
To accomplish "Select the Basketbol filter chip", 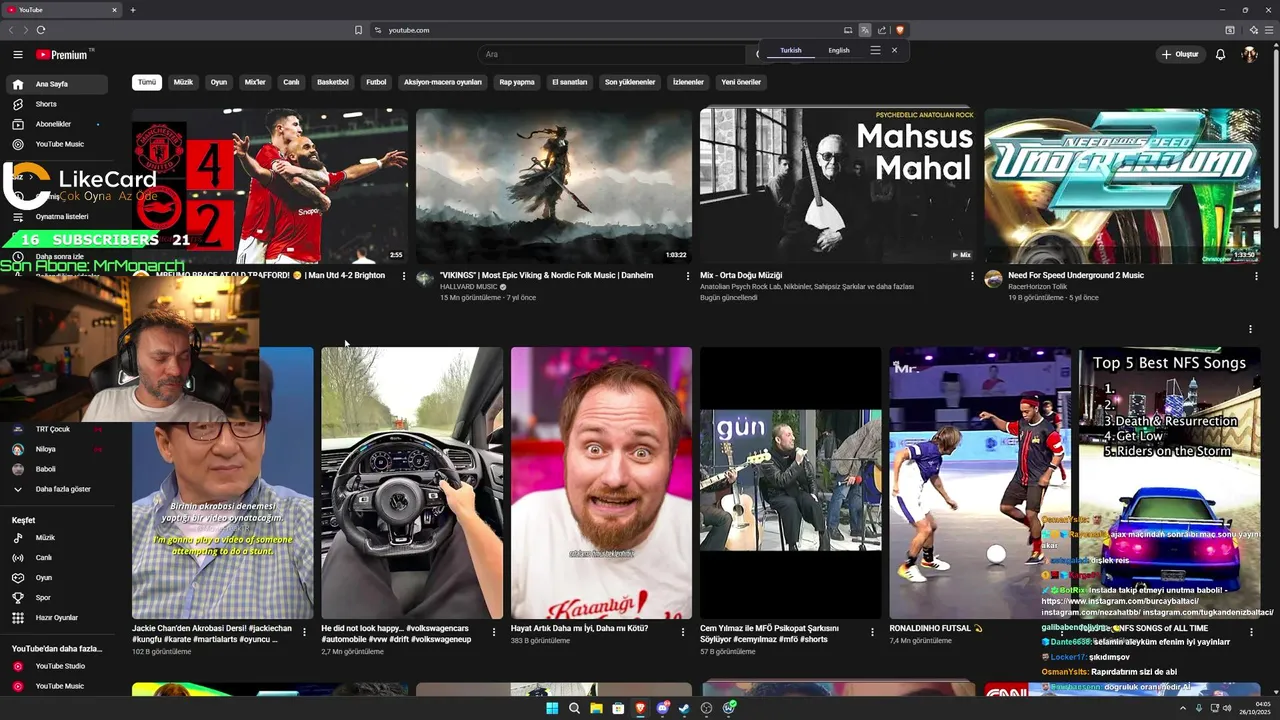I will pos(333,82).
